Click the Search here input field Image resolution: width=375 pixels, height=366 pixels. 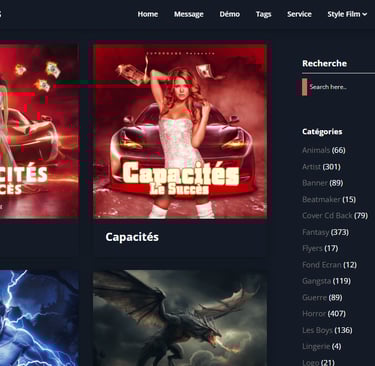(338, 87)
